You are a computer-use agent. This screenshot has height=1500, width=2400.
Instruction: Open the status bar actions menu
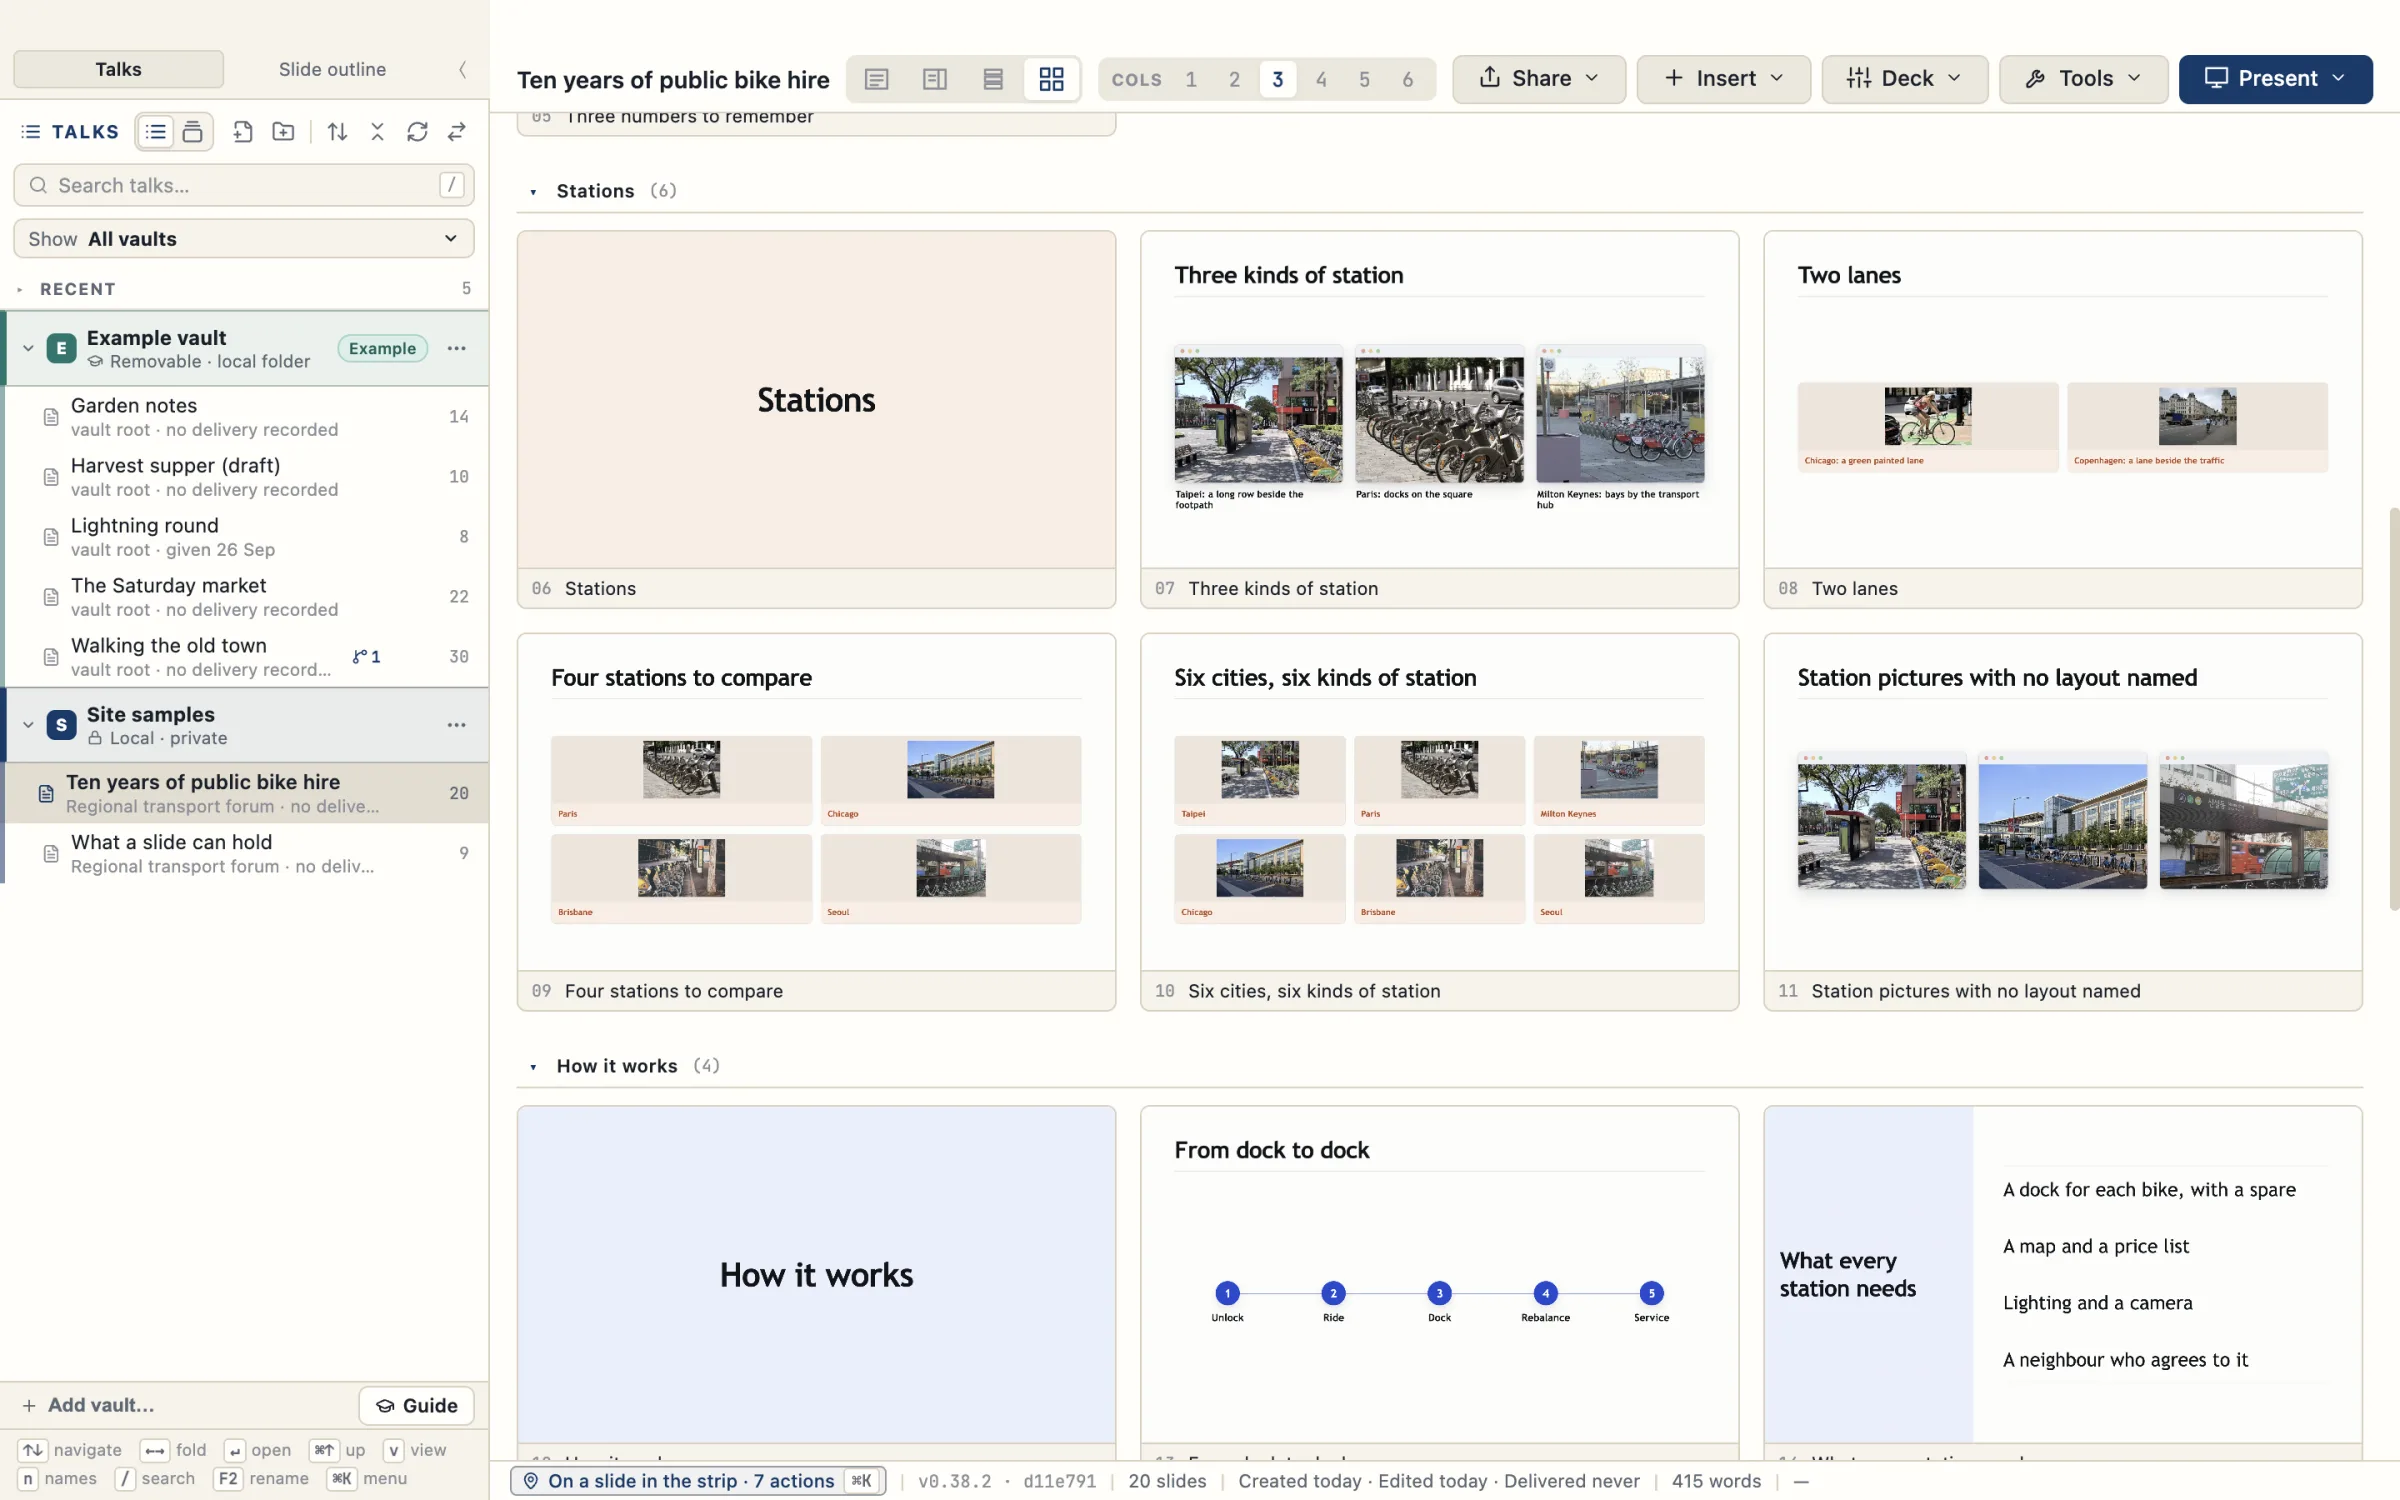[698, 1481]
